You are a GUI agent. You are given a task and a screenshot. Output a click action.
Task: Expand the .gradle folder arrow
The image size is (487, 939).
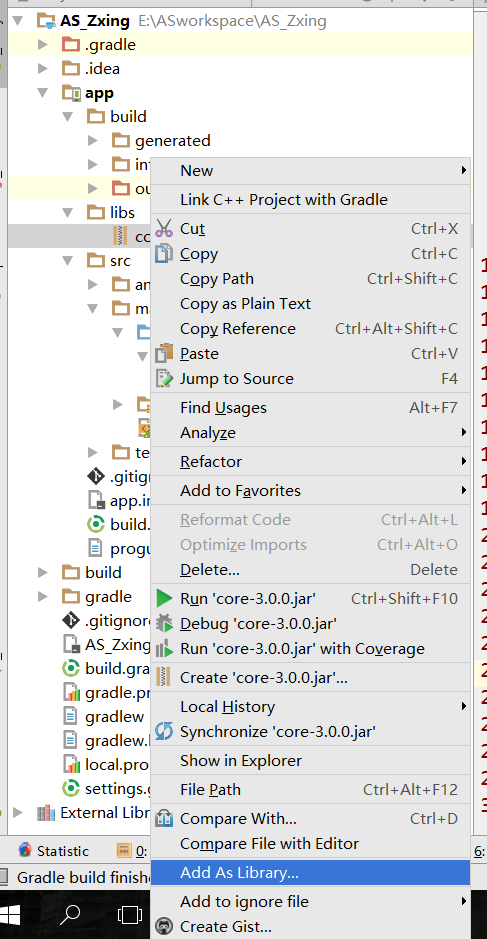click(x=43, y=45)
